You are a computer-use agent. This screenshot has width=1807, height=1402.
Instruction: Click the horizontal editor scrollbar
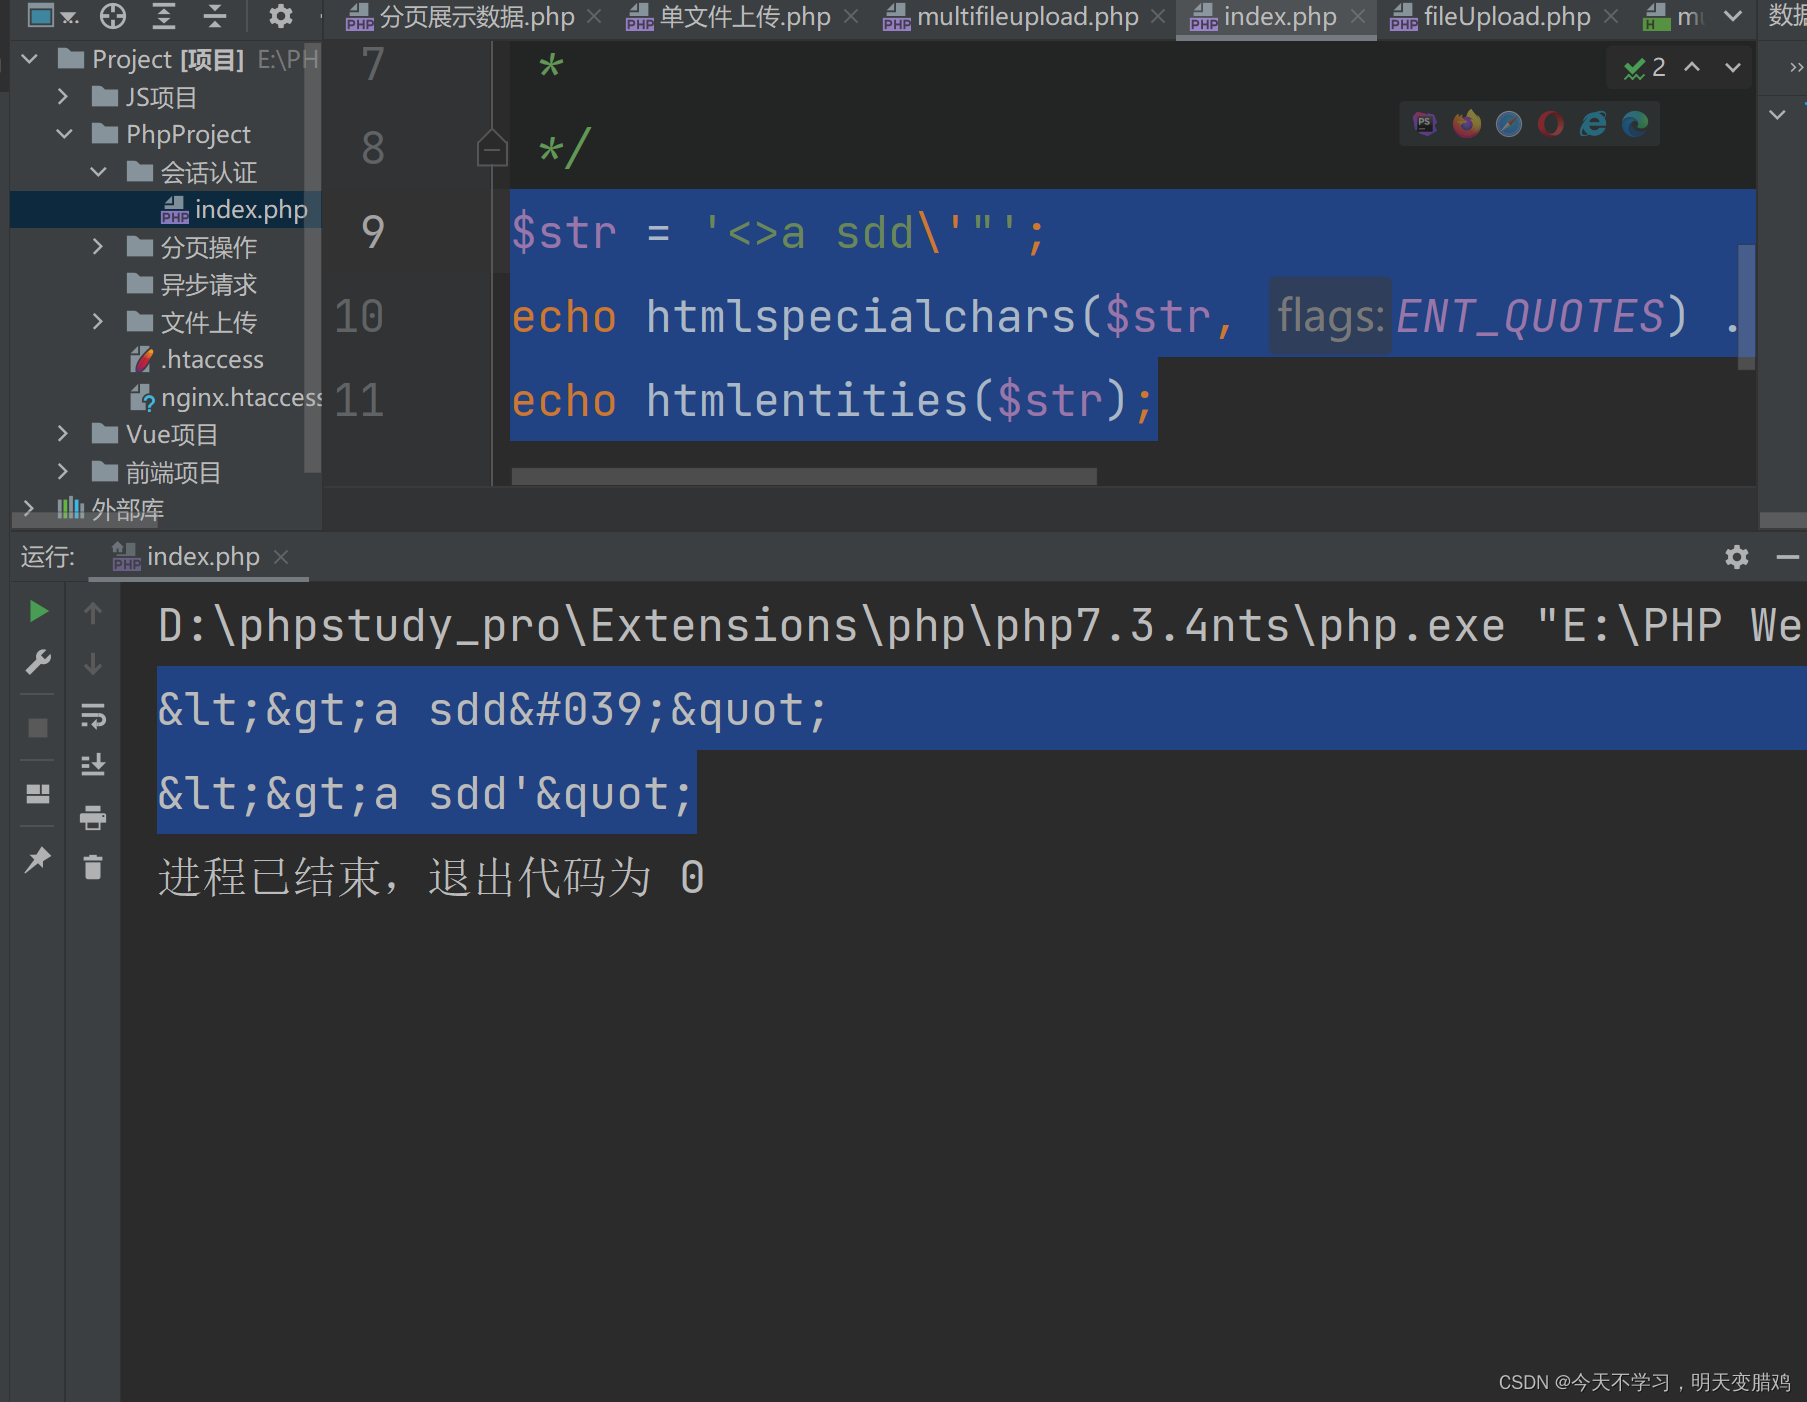coord(804,476)
